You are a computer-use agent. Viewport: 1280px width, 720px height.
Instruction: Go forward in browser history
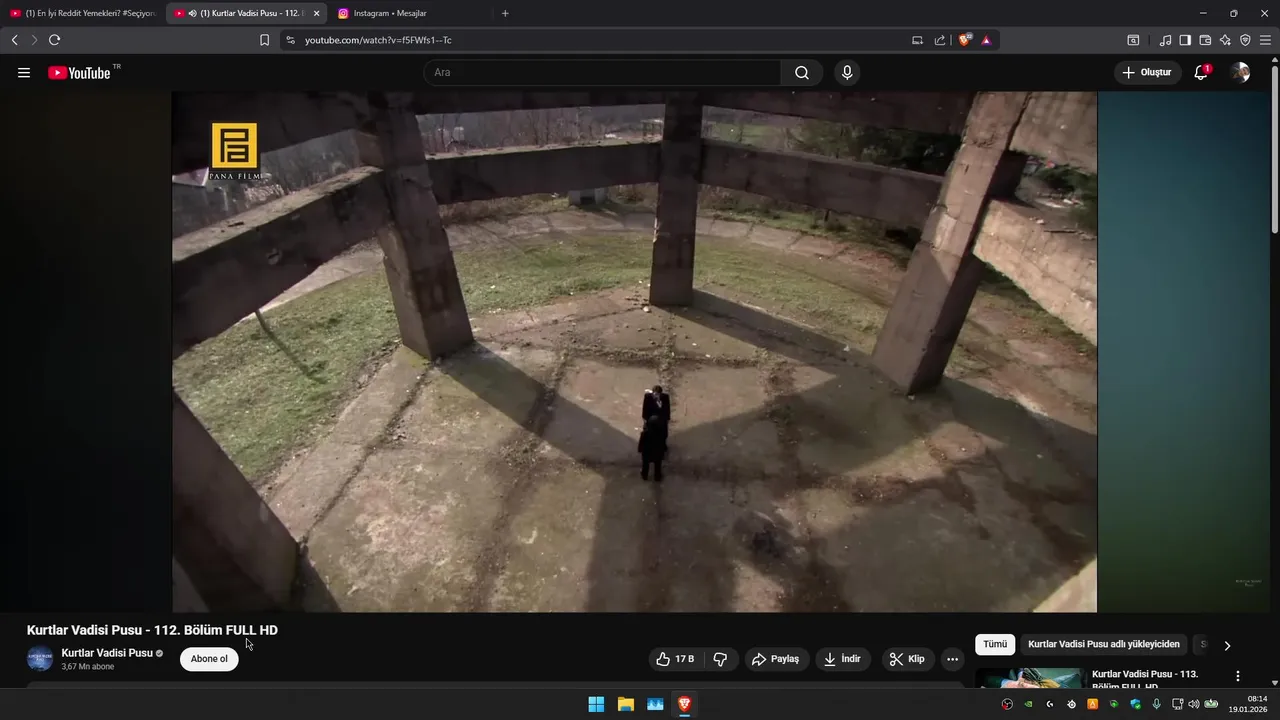pos(34,40)
